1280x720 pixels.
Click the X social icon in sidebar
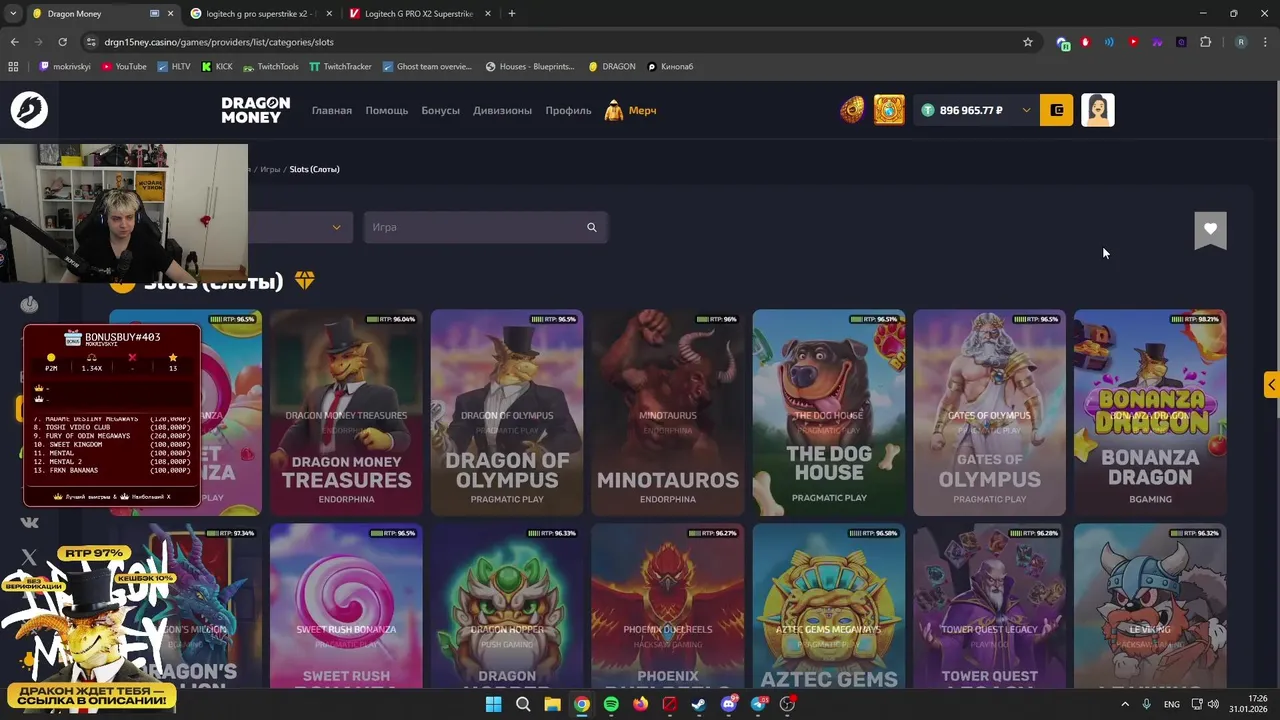click(x=29, y=557)
